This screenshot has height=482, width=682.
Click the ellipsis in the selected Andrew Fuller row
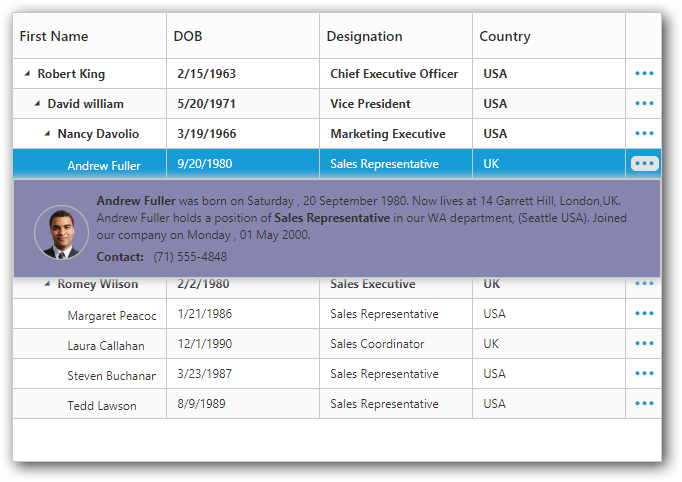(644, 163)
